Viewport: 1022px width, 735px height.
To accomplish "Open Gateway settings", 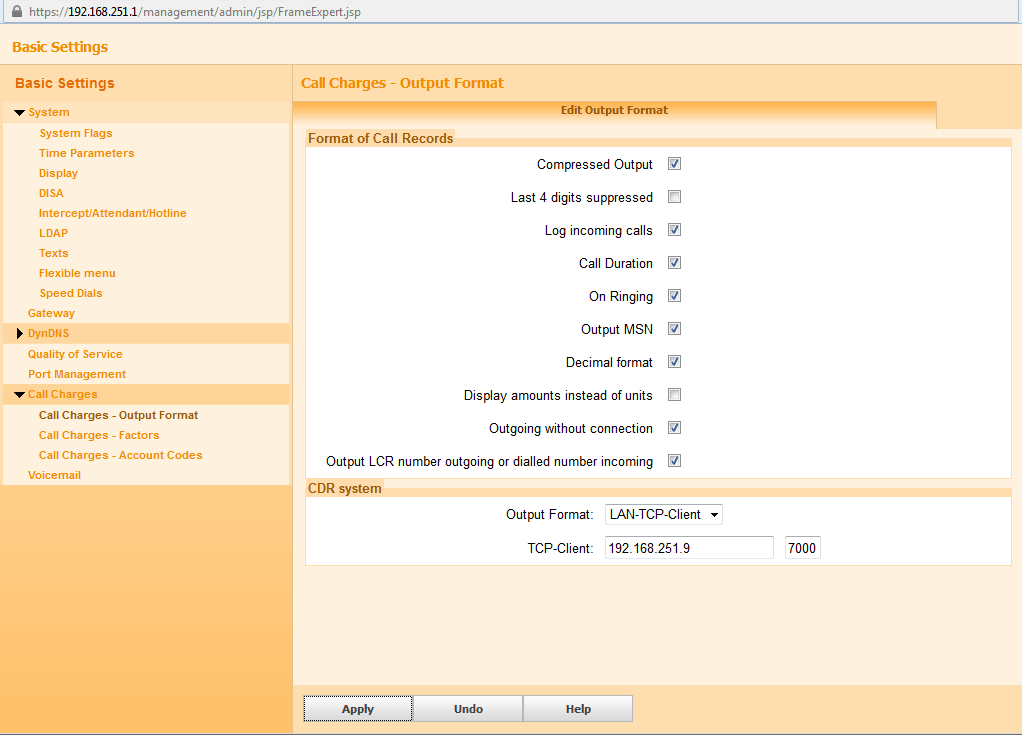I will [x=51, y=313].
